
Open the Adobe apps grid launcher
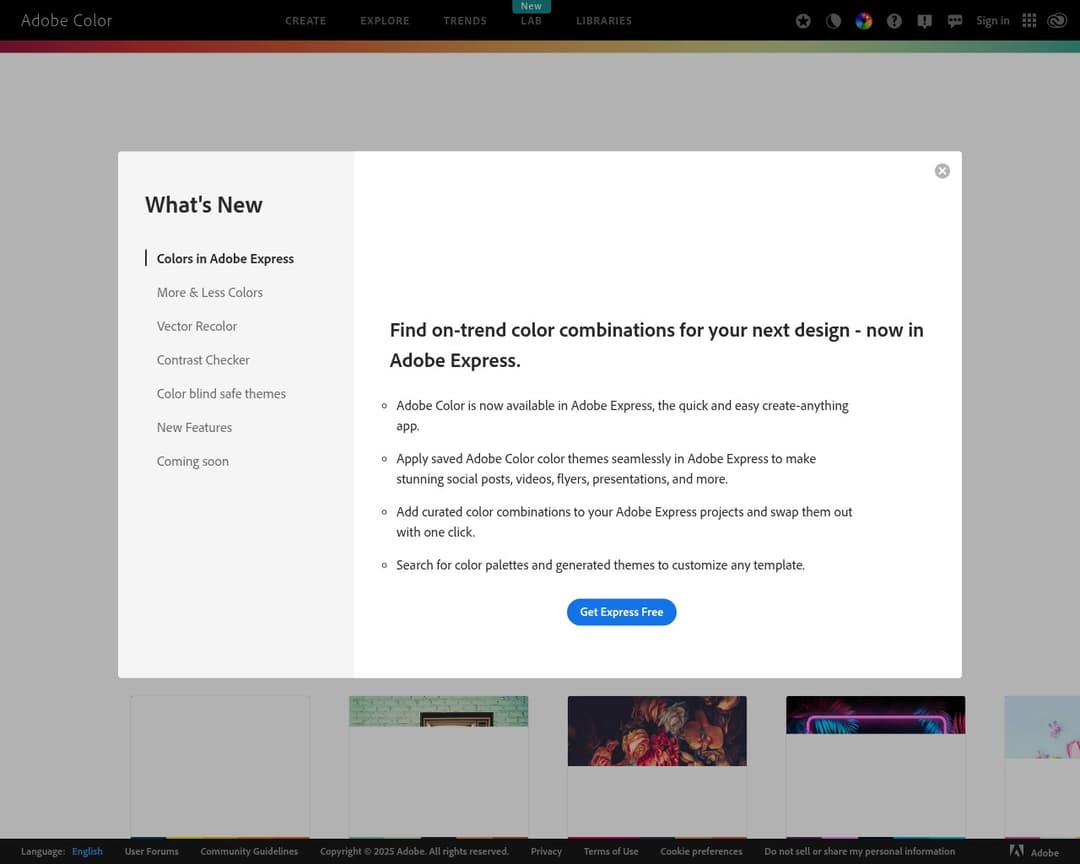pyautogui.click(x=1028, y=20)
